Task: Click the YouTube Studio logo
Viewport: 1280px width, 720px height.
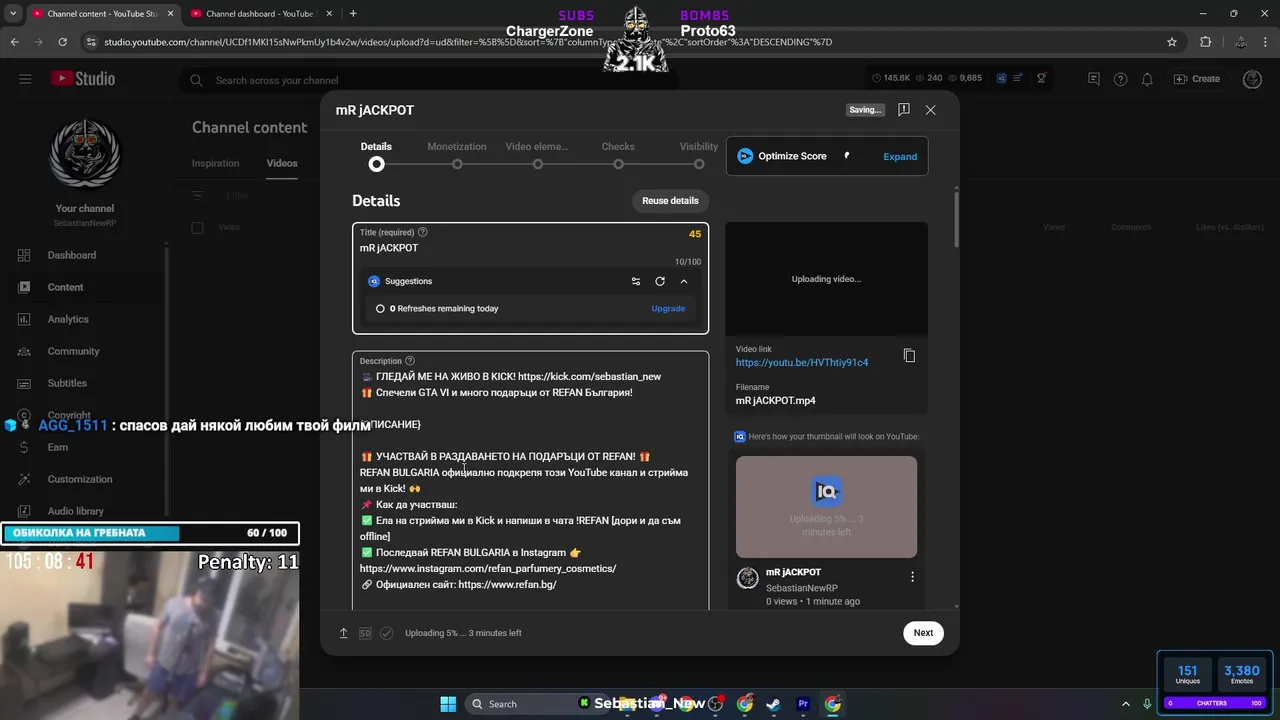Action: [x=83, y=79]
